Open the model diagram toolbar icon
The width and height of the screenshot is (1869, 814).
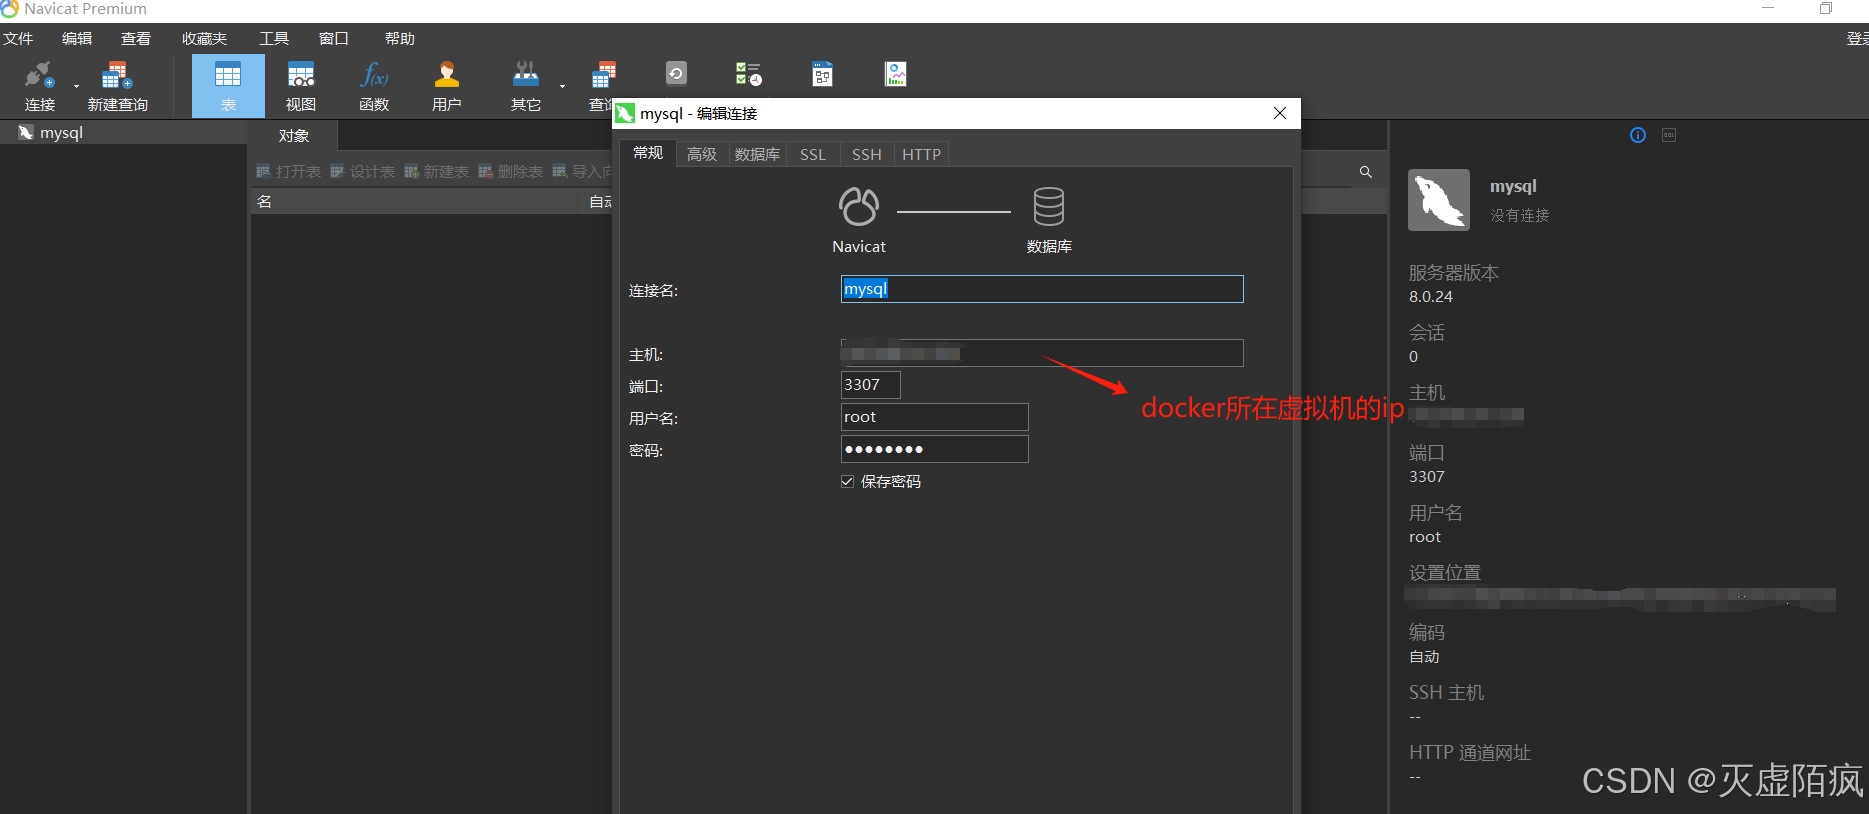pyautogui.click(x=822, y=74)
